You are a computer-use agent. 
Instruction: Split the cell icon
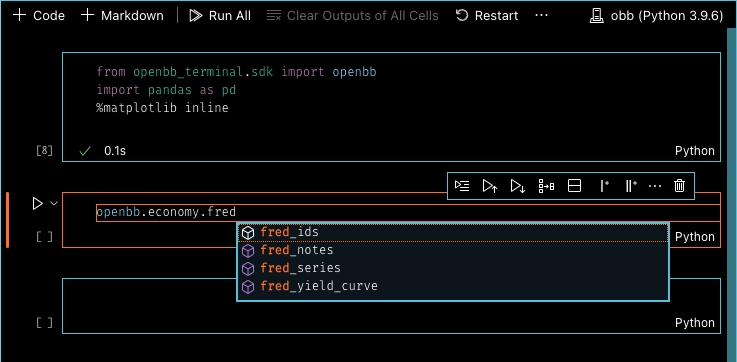coord(574,186)
